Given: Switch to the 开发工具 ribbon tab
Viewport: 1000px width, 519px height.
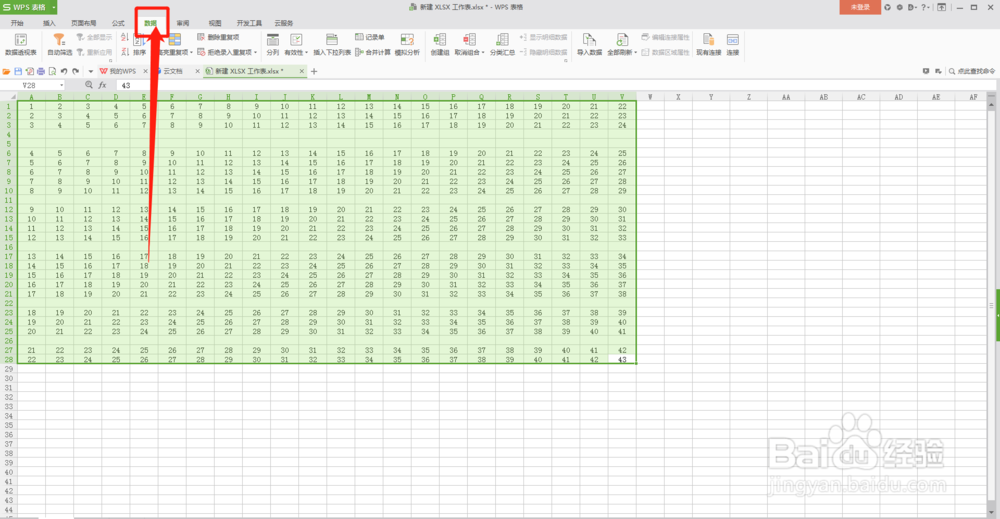Looking at the screenshot, I should coord(249,23).
